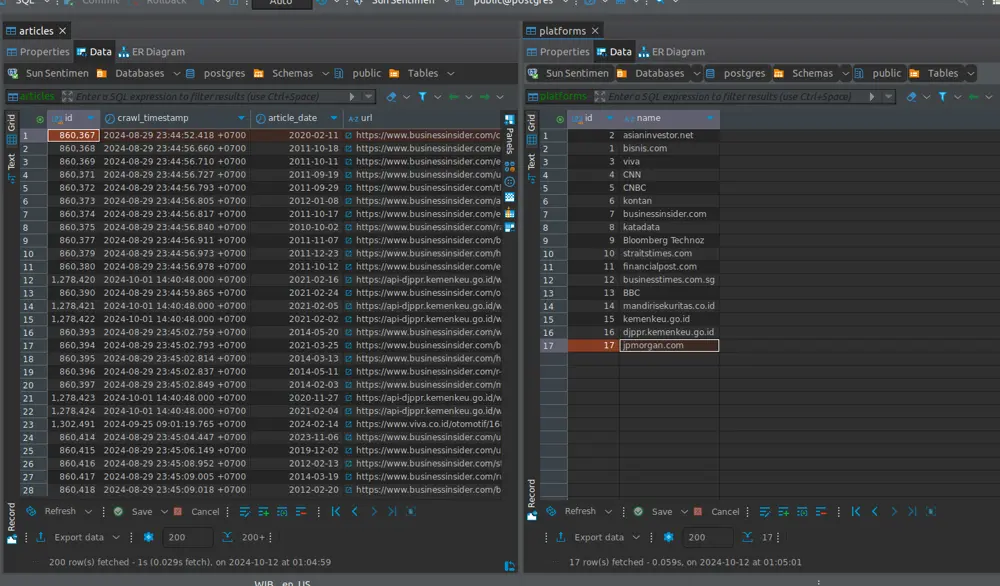Click add row icon in articles toolbar
The width and height of the screenshot is (1000, 586).
(x=263, y=511)
